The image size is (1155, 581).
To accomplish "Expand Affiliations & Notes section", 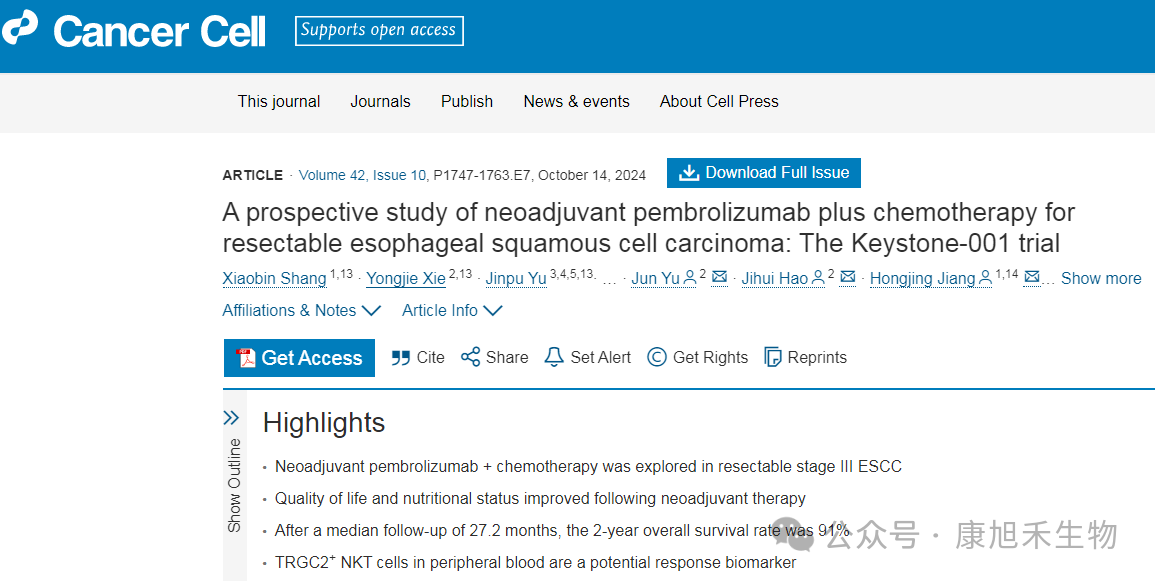I will (x=301, y=310).
